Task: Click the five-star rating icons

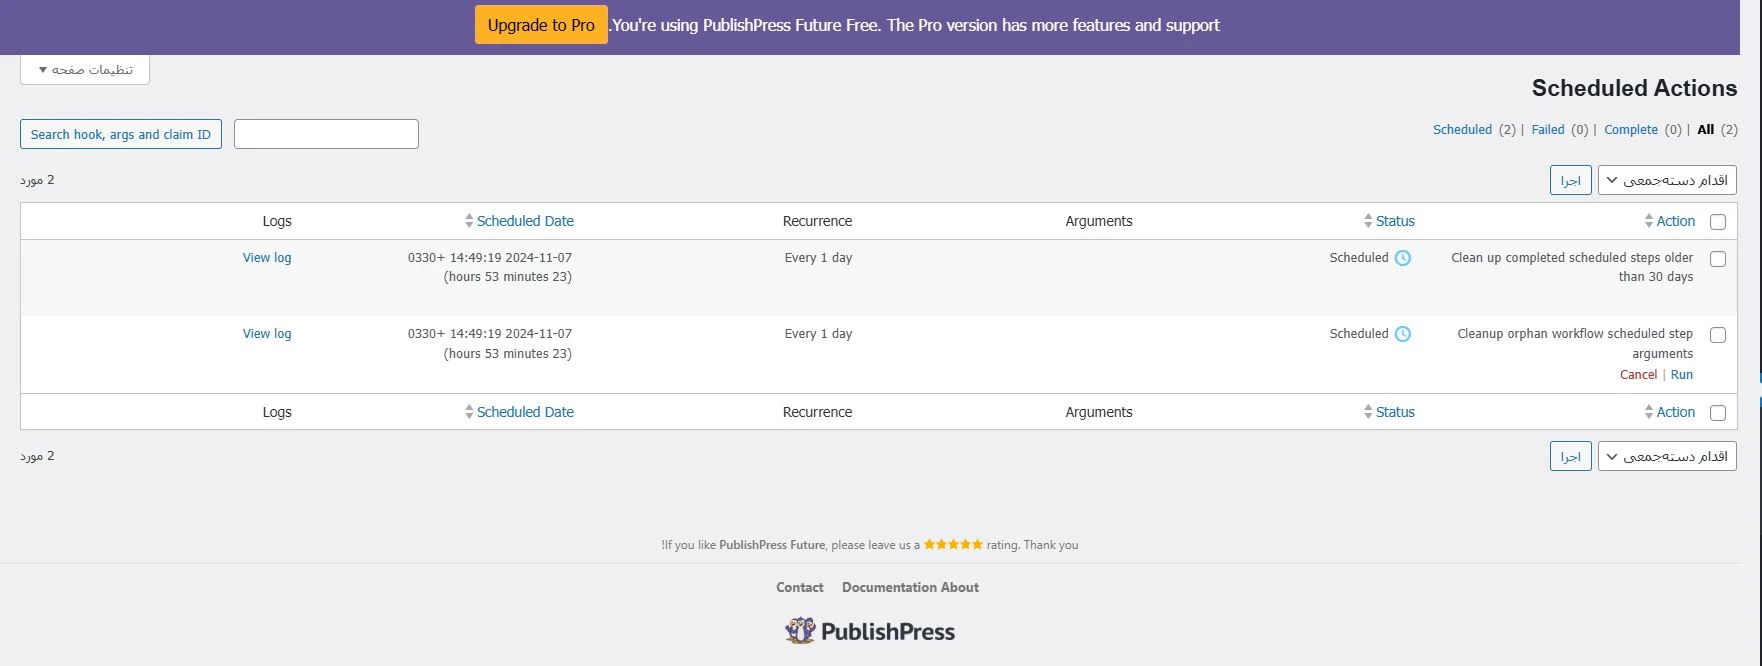Action: (x=953, y=545)
